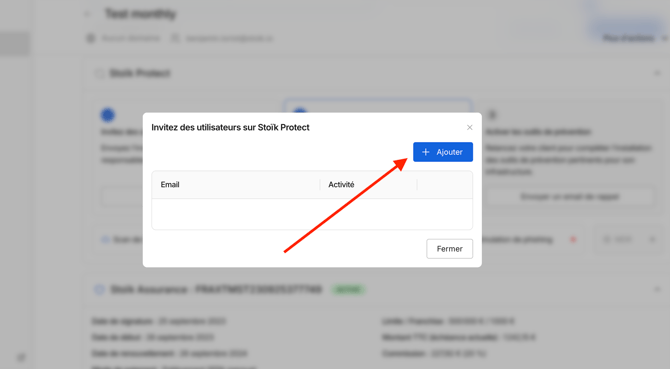Click the blue Ajouter button
Image resolution: width=670 pixels, height=369 pixels.
443,152
